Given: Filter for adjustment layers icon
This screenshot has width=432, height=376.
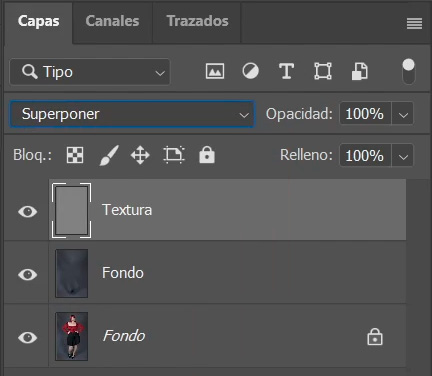Looking at the screenshot, I should 250,71.
